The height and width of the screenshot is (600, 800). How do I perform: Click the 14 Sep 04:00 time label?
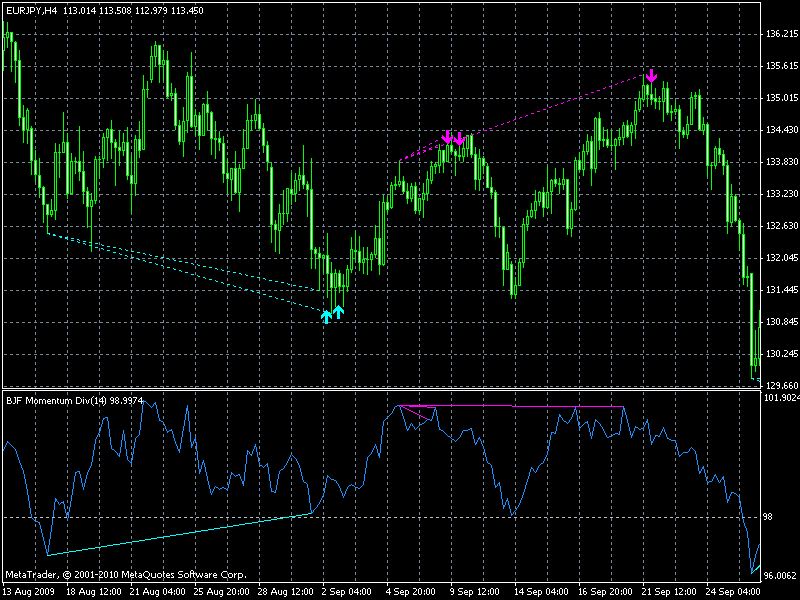(540, 592)
